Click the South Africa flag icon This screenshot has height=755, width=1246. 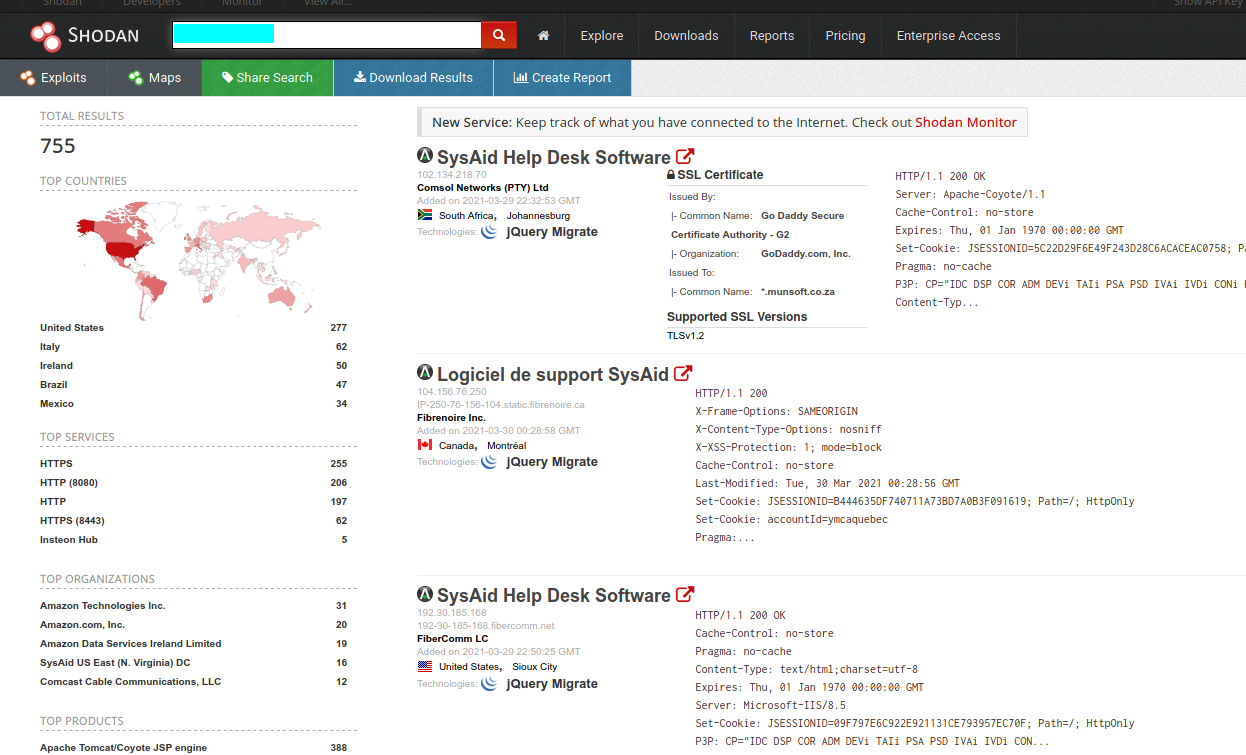pos(424,215)
